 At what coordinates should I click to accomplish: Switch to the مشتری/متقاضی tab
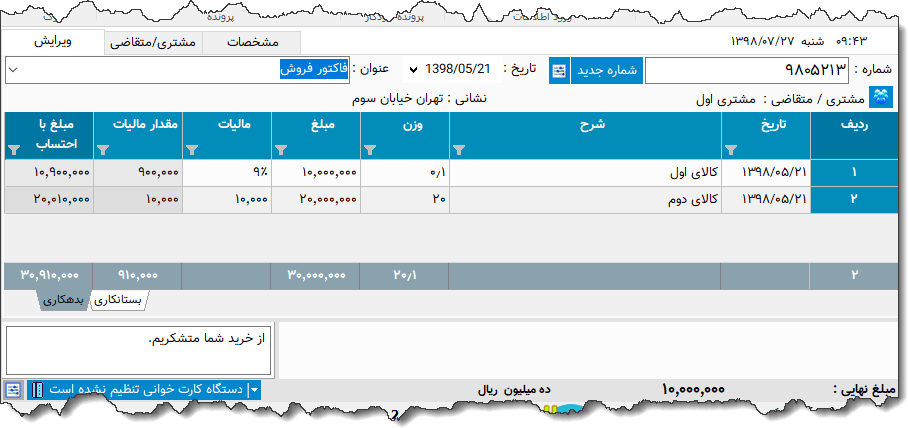pyautogui.click(x=153, y=43)
